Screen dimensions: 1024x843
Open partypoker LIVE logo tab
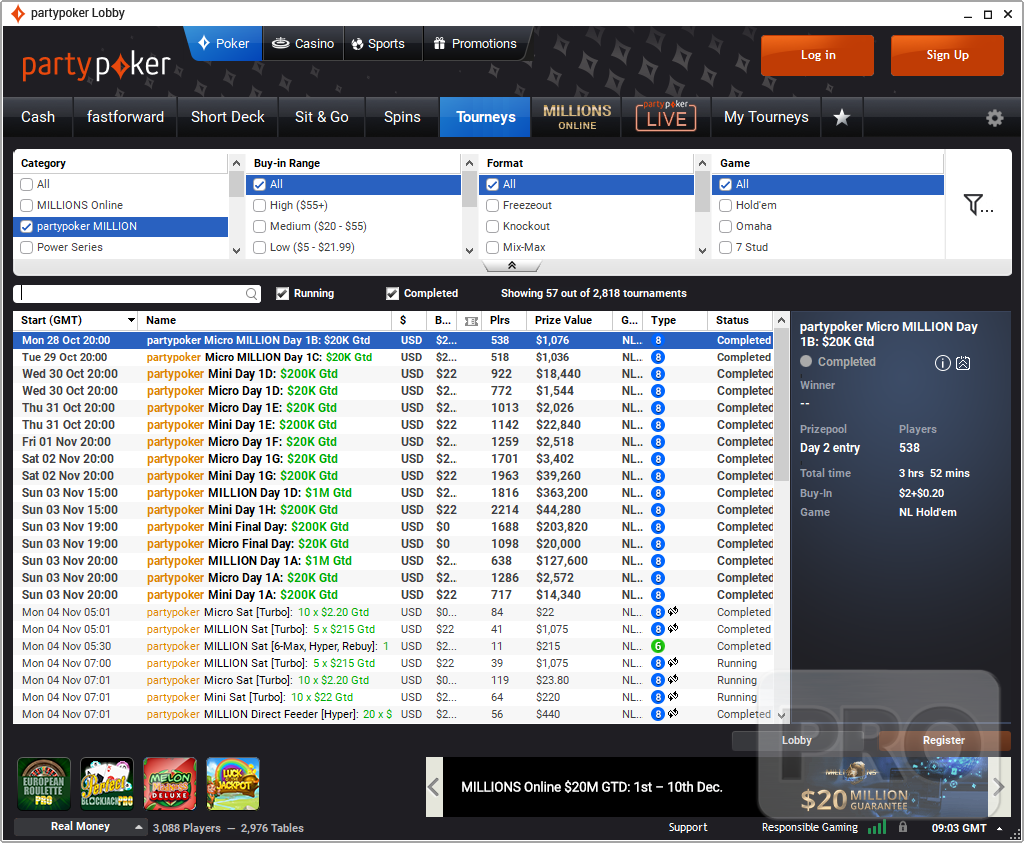pyautogui.click(x=665, y=117)
